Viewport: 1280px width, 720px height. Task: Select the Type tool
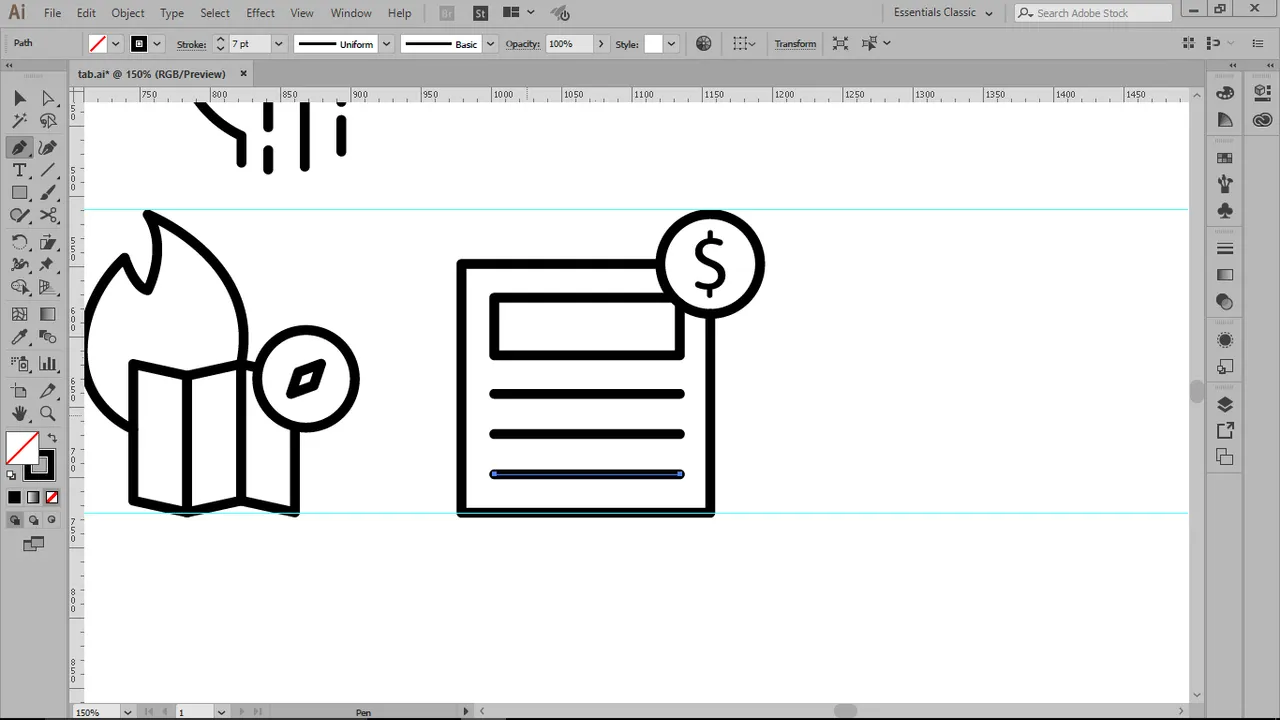pyautogui.click(x=19, y=170)
